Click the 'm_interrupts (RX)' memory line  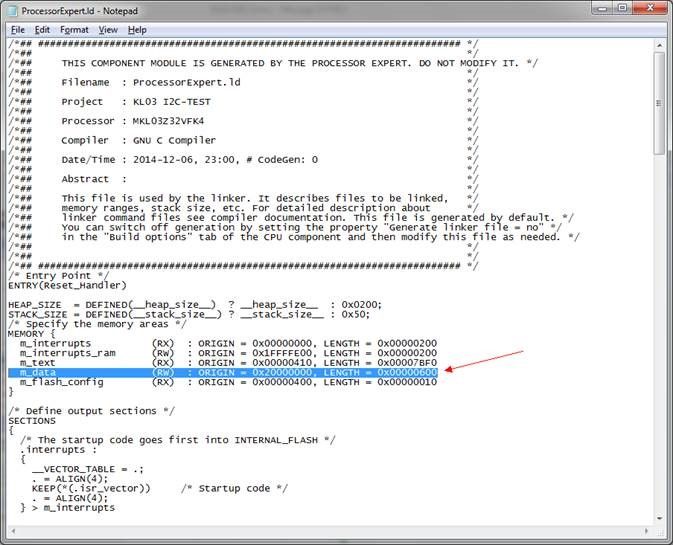(x=228, y=343)
